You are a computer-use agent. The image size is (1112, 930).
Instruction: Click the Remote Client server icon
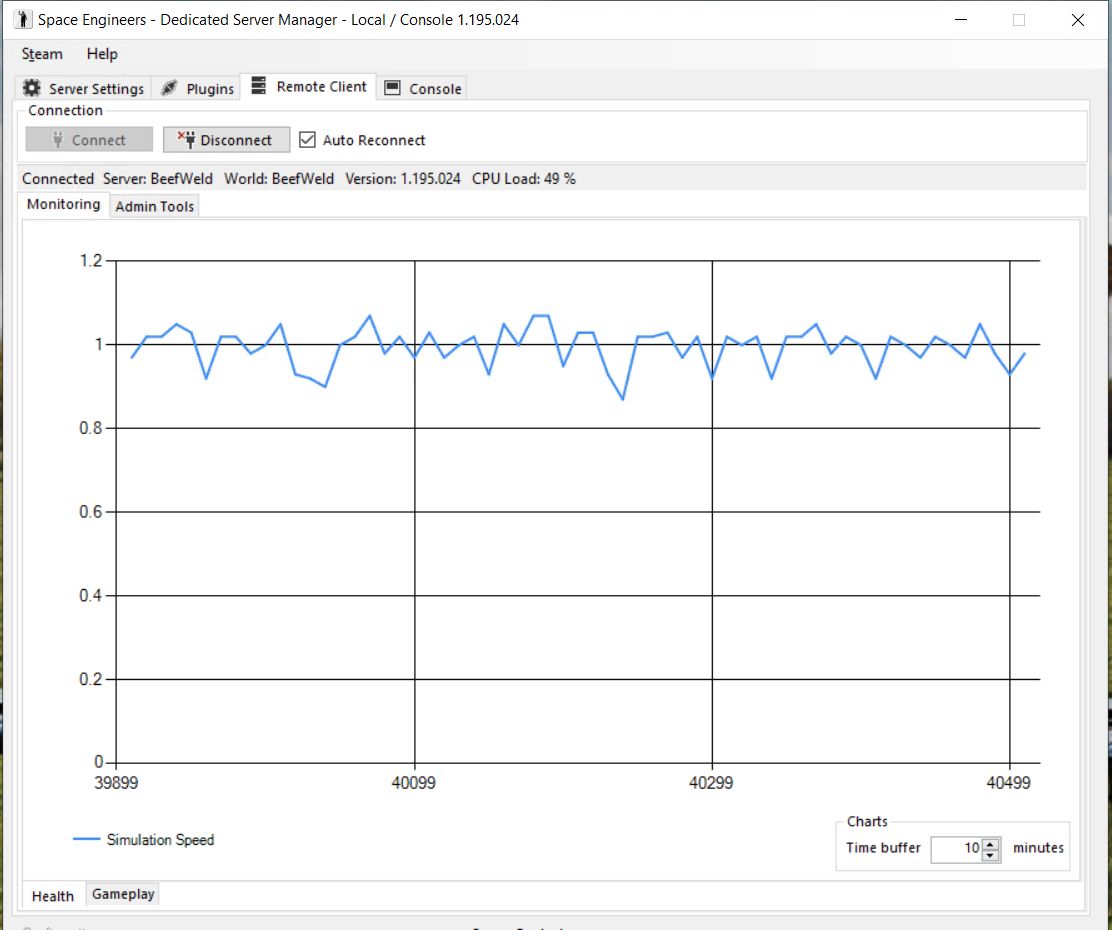(259, 86)
